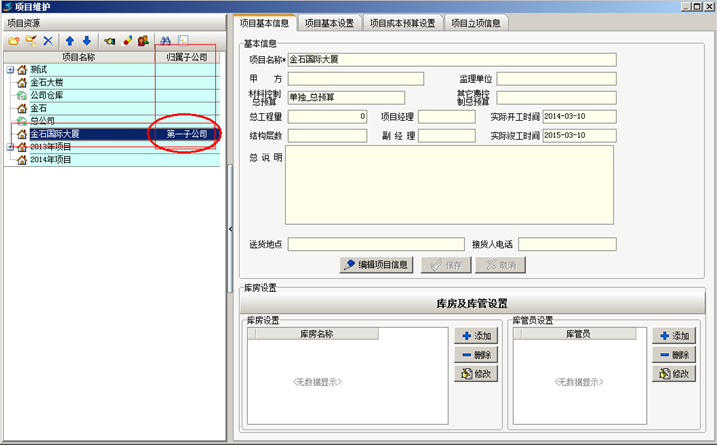Expand the 2013年项目 tree node
The width and height of the screenshot is (717, 445).
tap(9, 147)
